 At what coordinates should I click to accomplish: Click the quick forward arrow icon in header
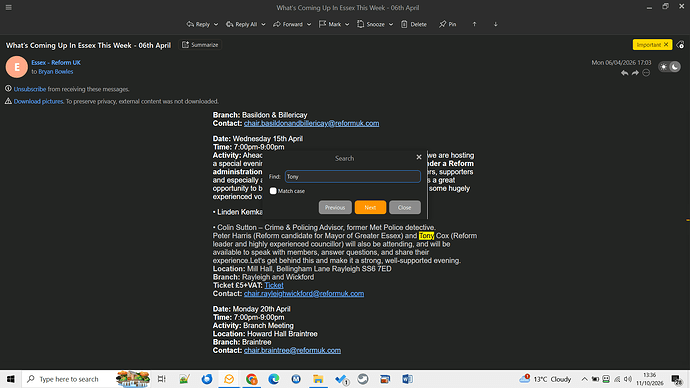click(x=635, y=73)
